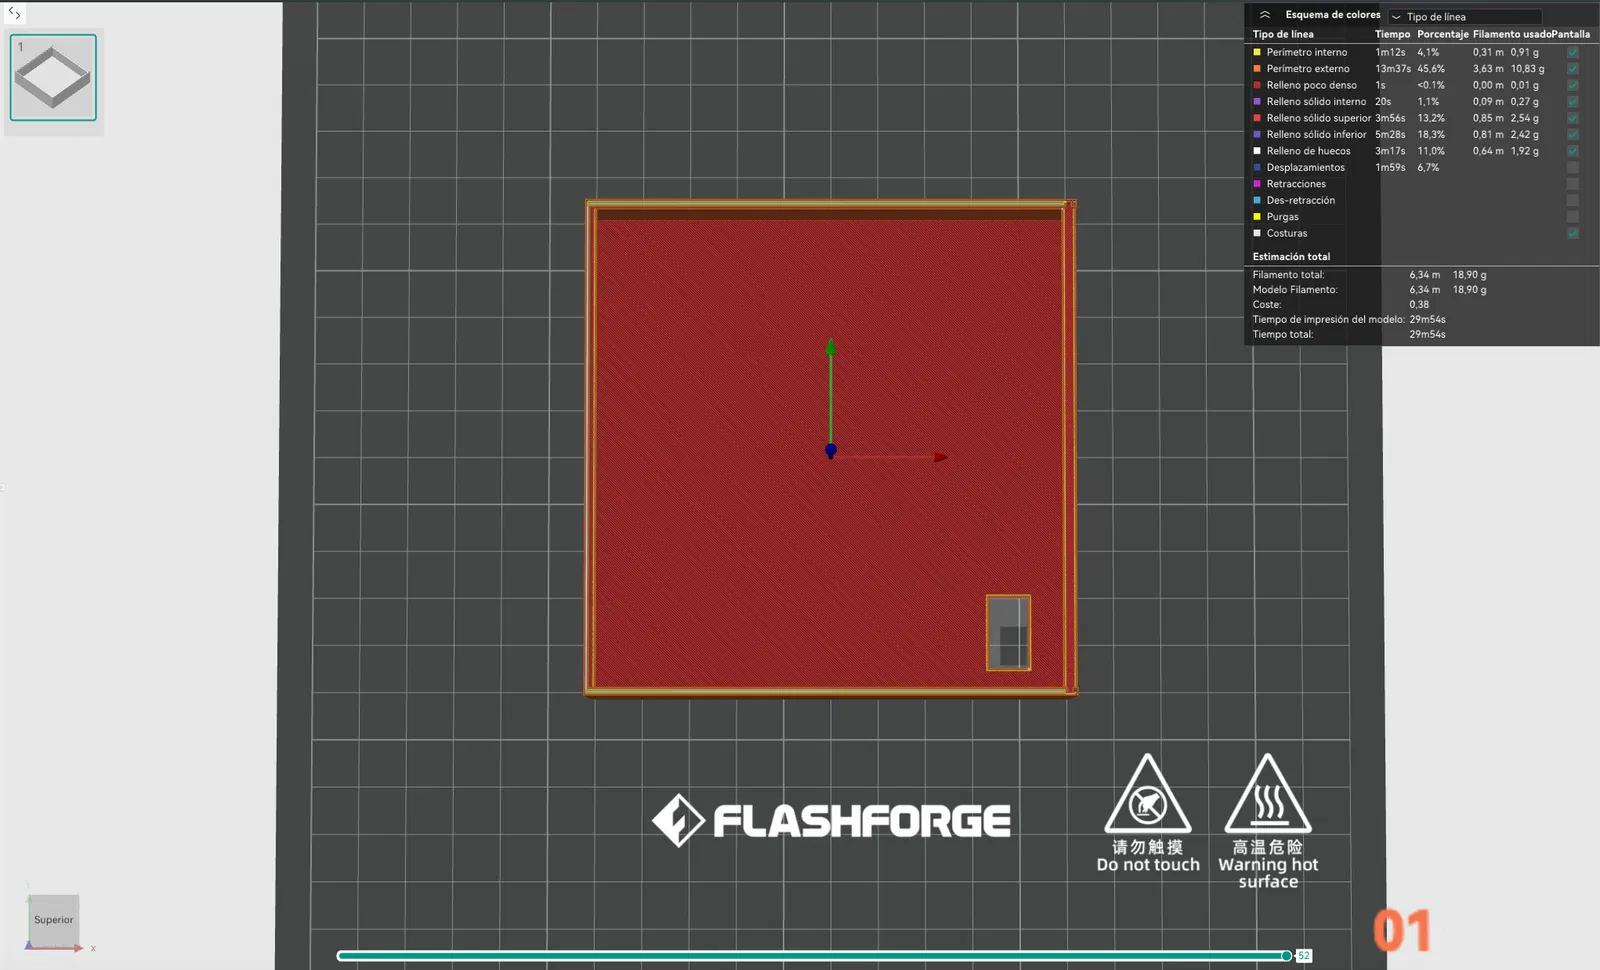Screen dimensions: 1600x970
Task: Click the purple Relleno sólido interno swatch
Action: pos(1257,101)
